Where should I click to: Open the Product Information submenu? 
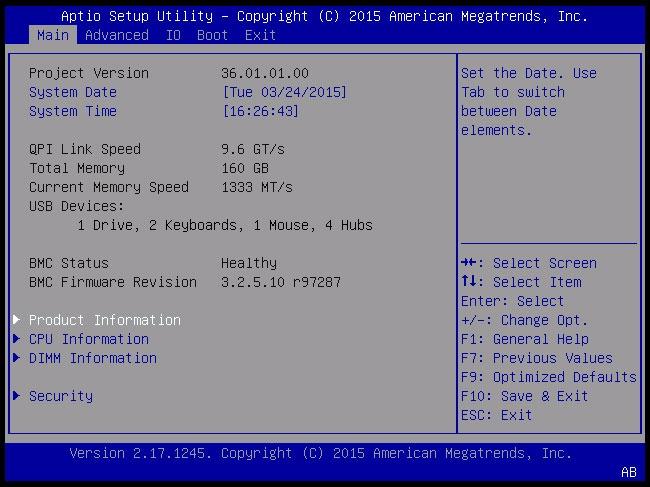[x=104, y=320]
